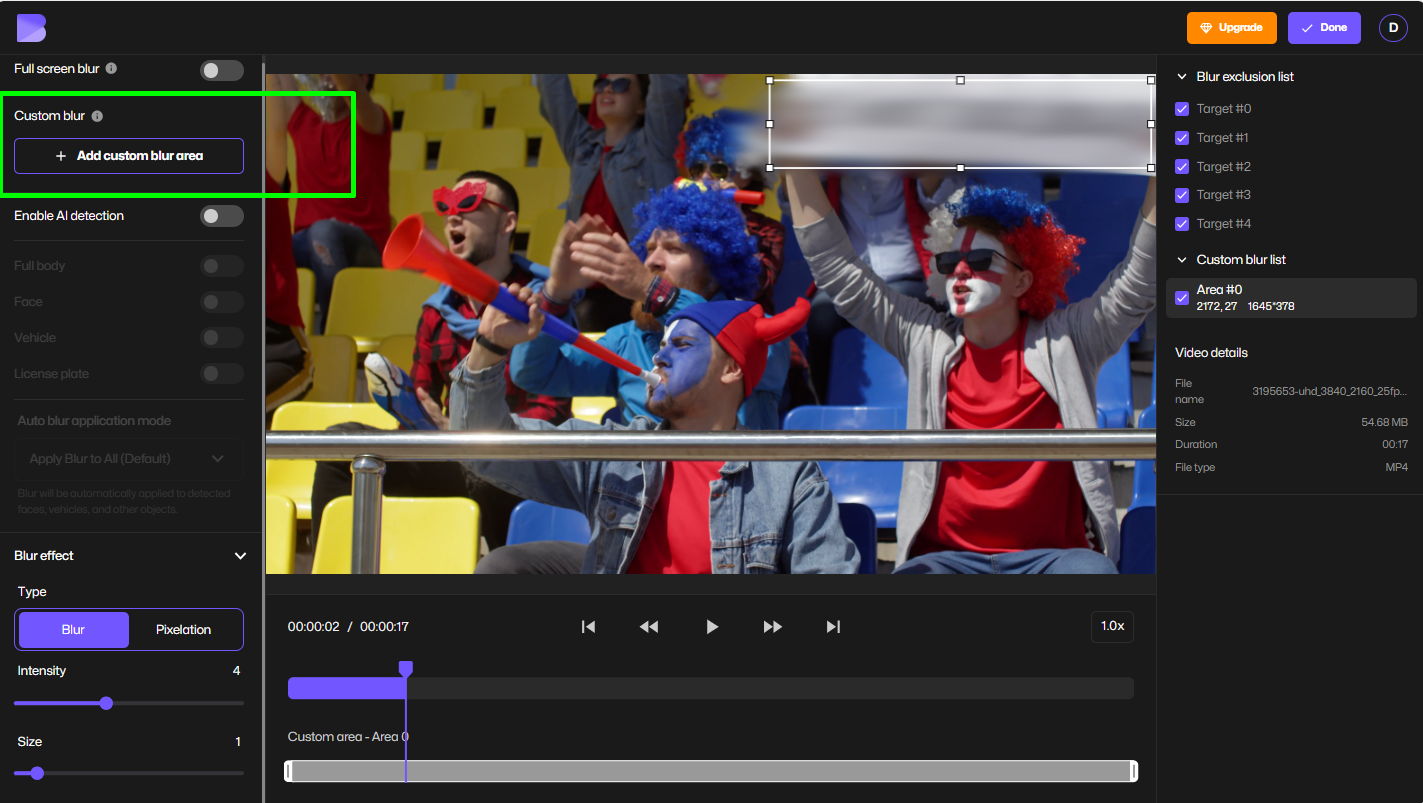This screenshot has width=1423, height=803.
Task: Fast forward the video
Action: 772,626
